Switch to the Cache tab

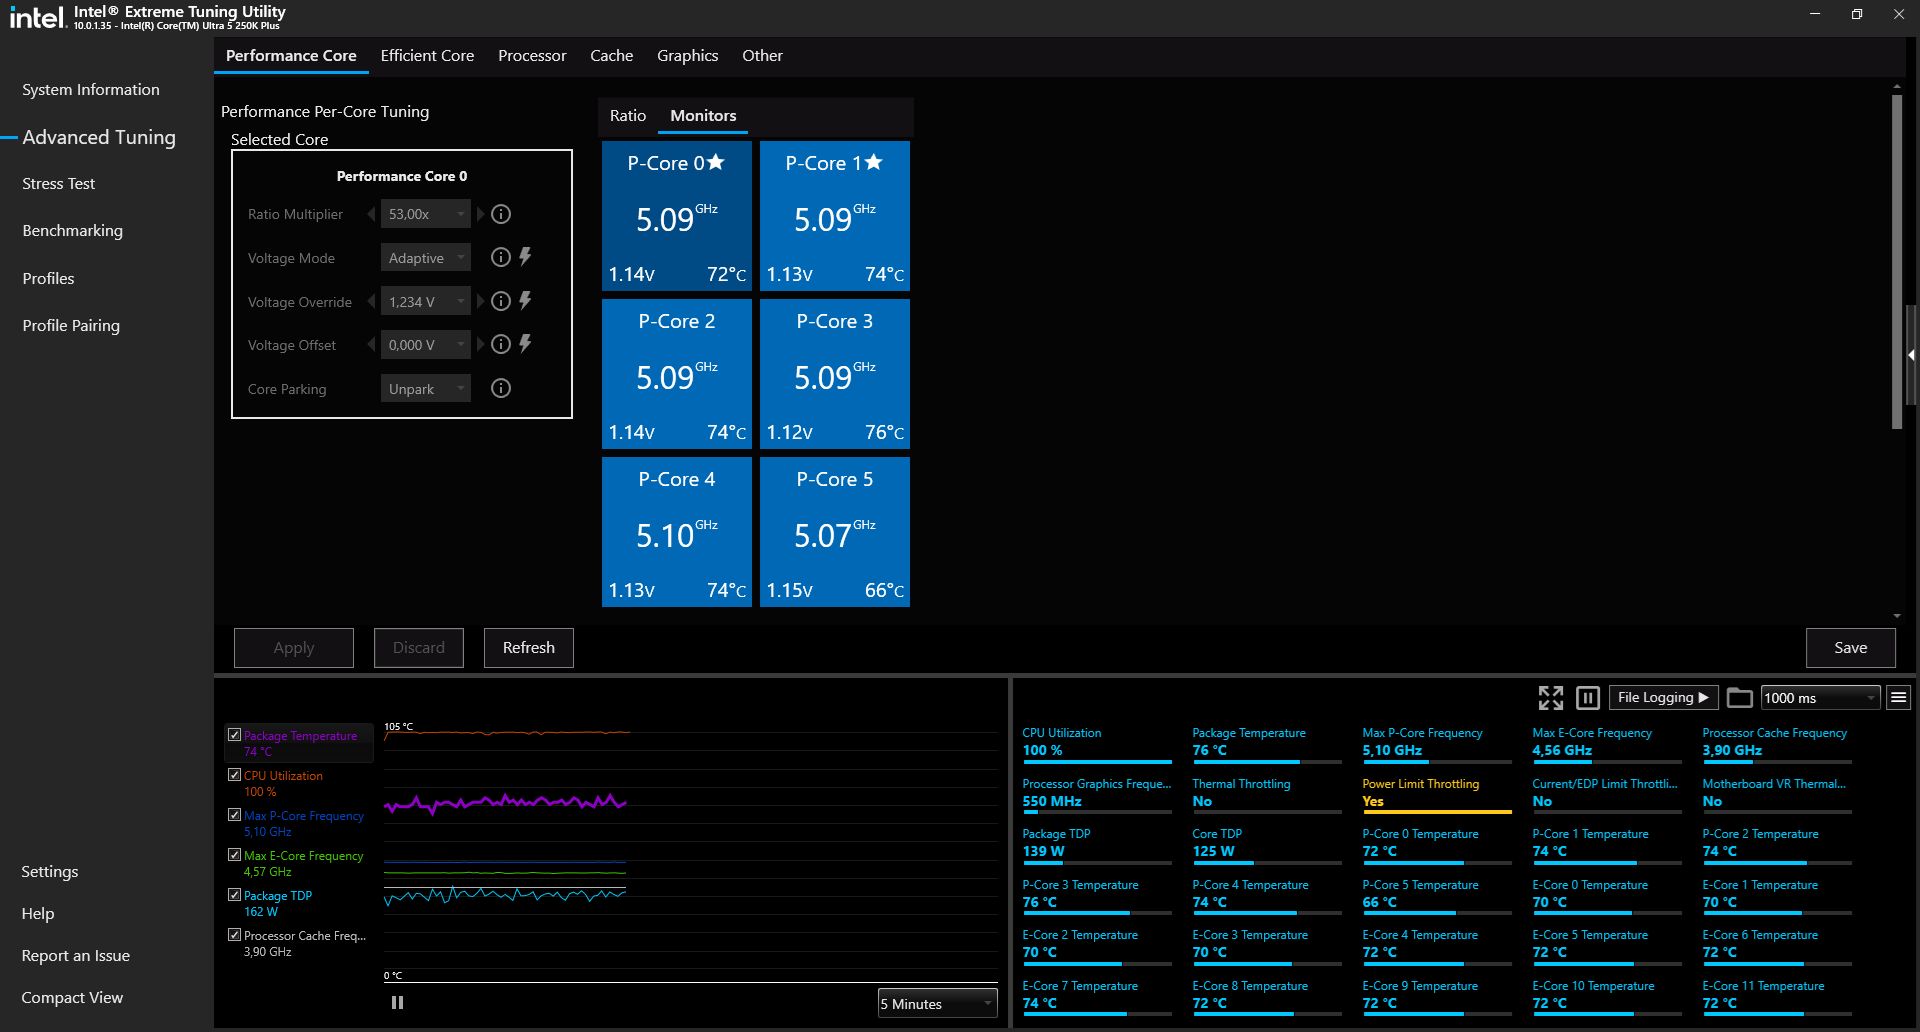tap(611, 56)
